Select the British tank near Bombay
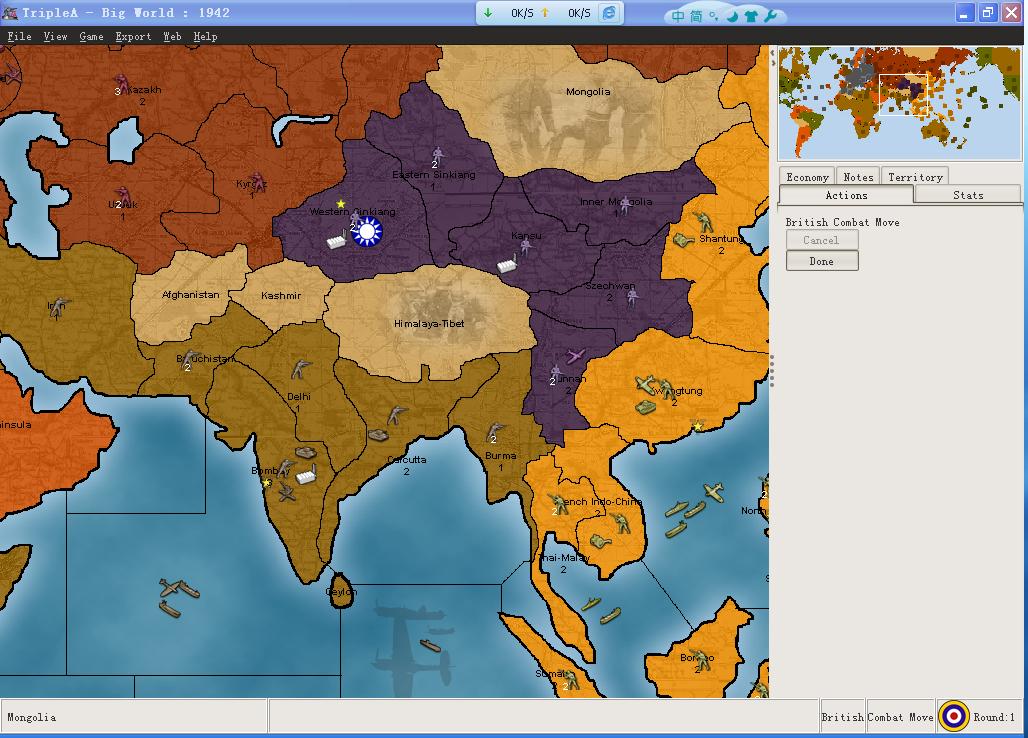The height and width of the screenshot is (738, 1028). 306,452
